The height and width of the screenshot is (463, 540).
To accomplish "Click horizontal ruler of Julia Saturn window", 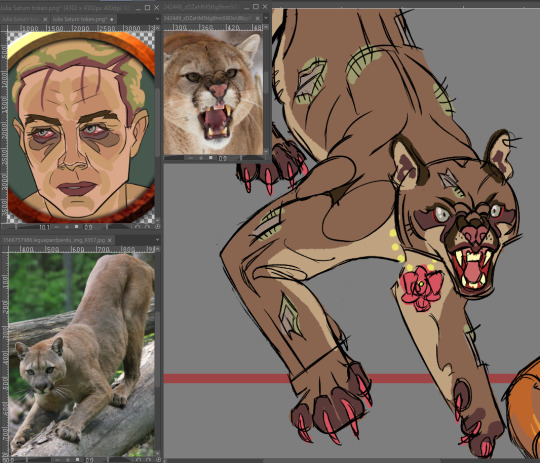I will 81,28.
